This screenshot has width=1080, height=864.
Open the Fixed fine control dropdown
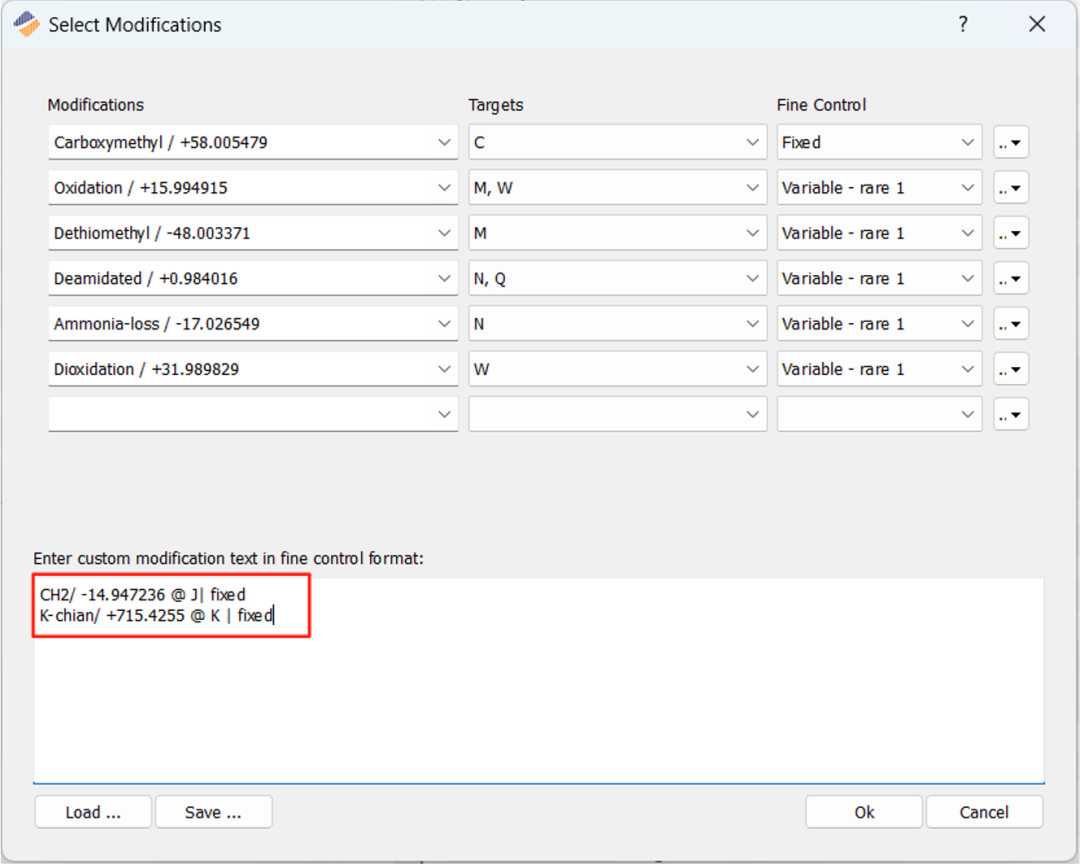pyautogui.click(x=967, y=143)
